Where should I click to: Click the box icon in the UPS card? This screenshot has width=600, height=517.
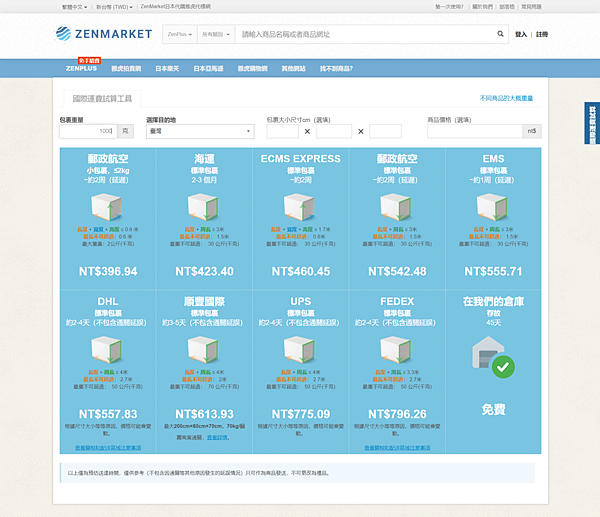299,349
